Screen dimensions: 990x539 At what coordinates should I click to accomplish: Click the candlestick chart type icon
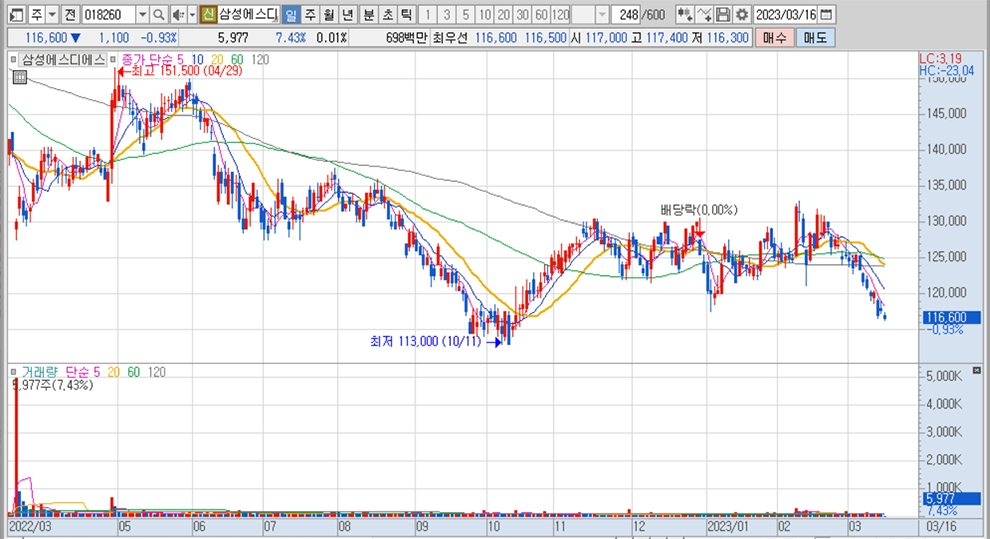click(x=684, y=15)
